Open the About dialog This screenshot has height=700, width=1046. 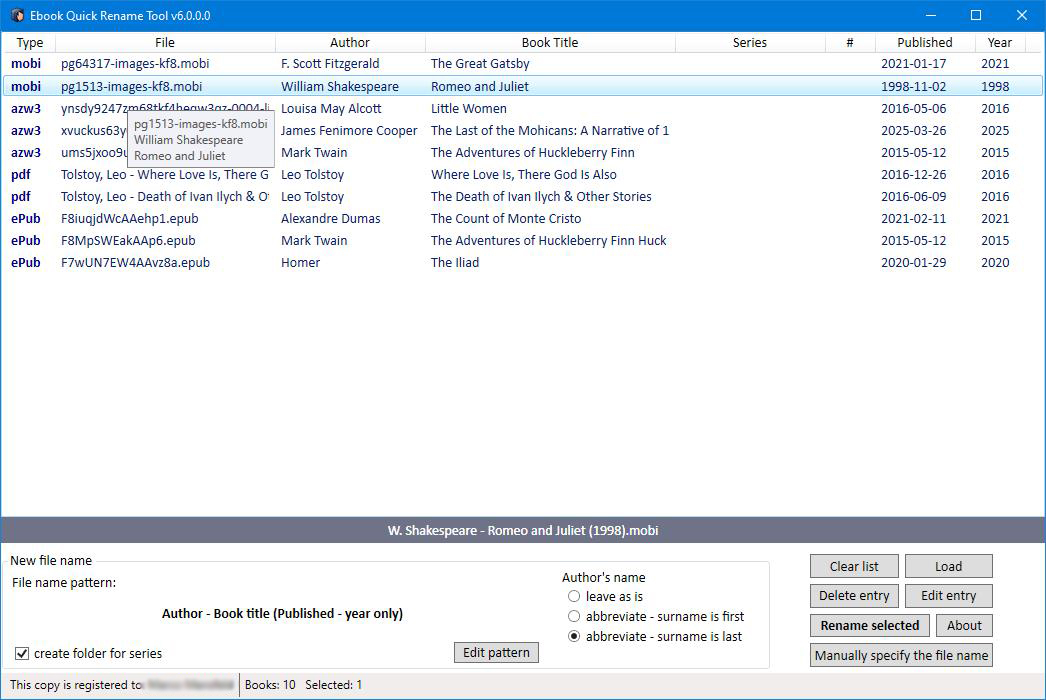pyautogui.click(x=964, y=625)
